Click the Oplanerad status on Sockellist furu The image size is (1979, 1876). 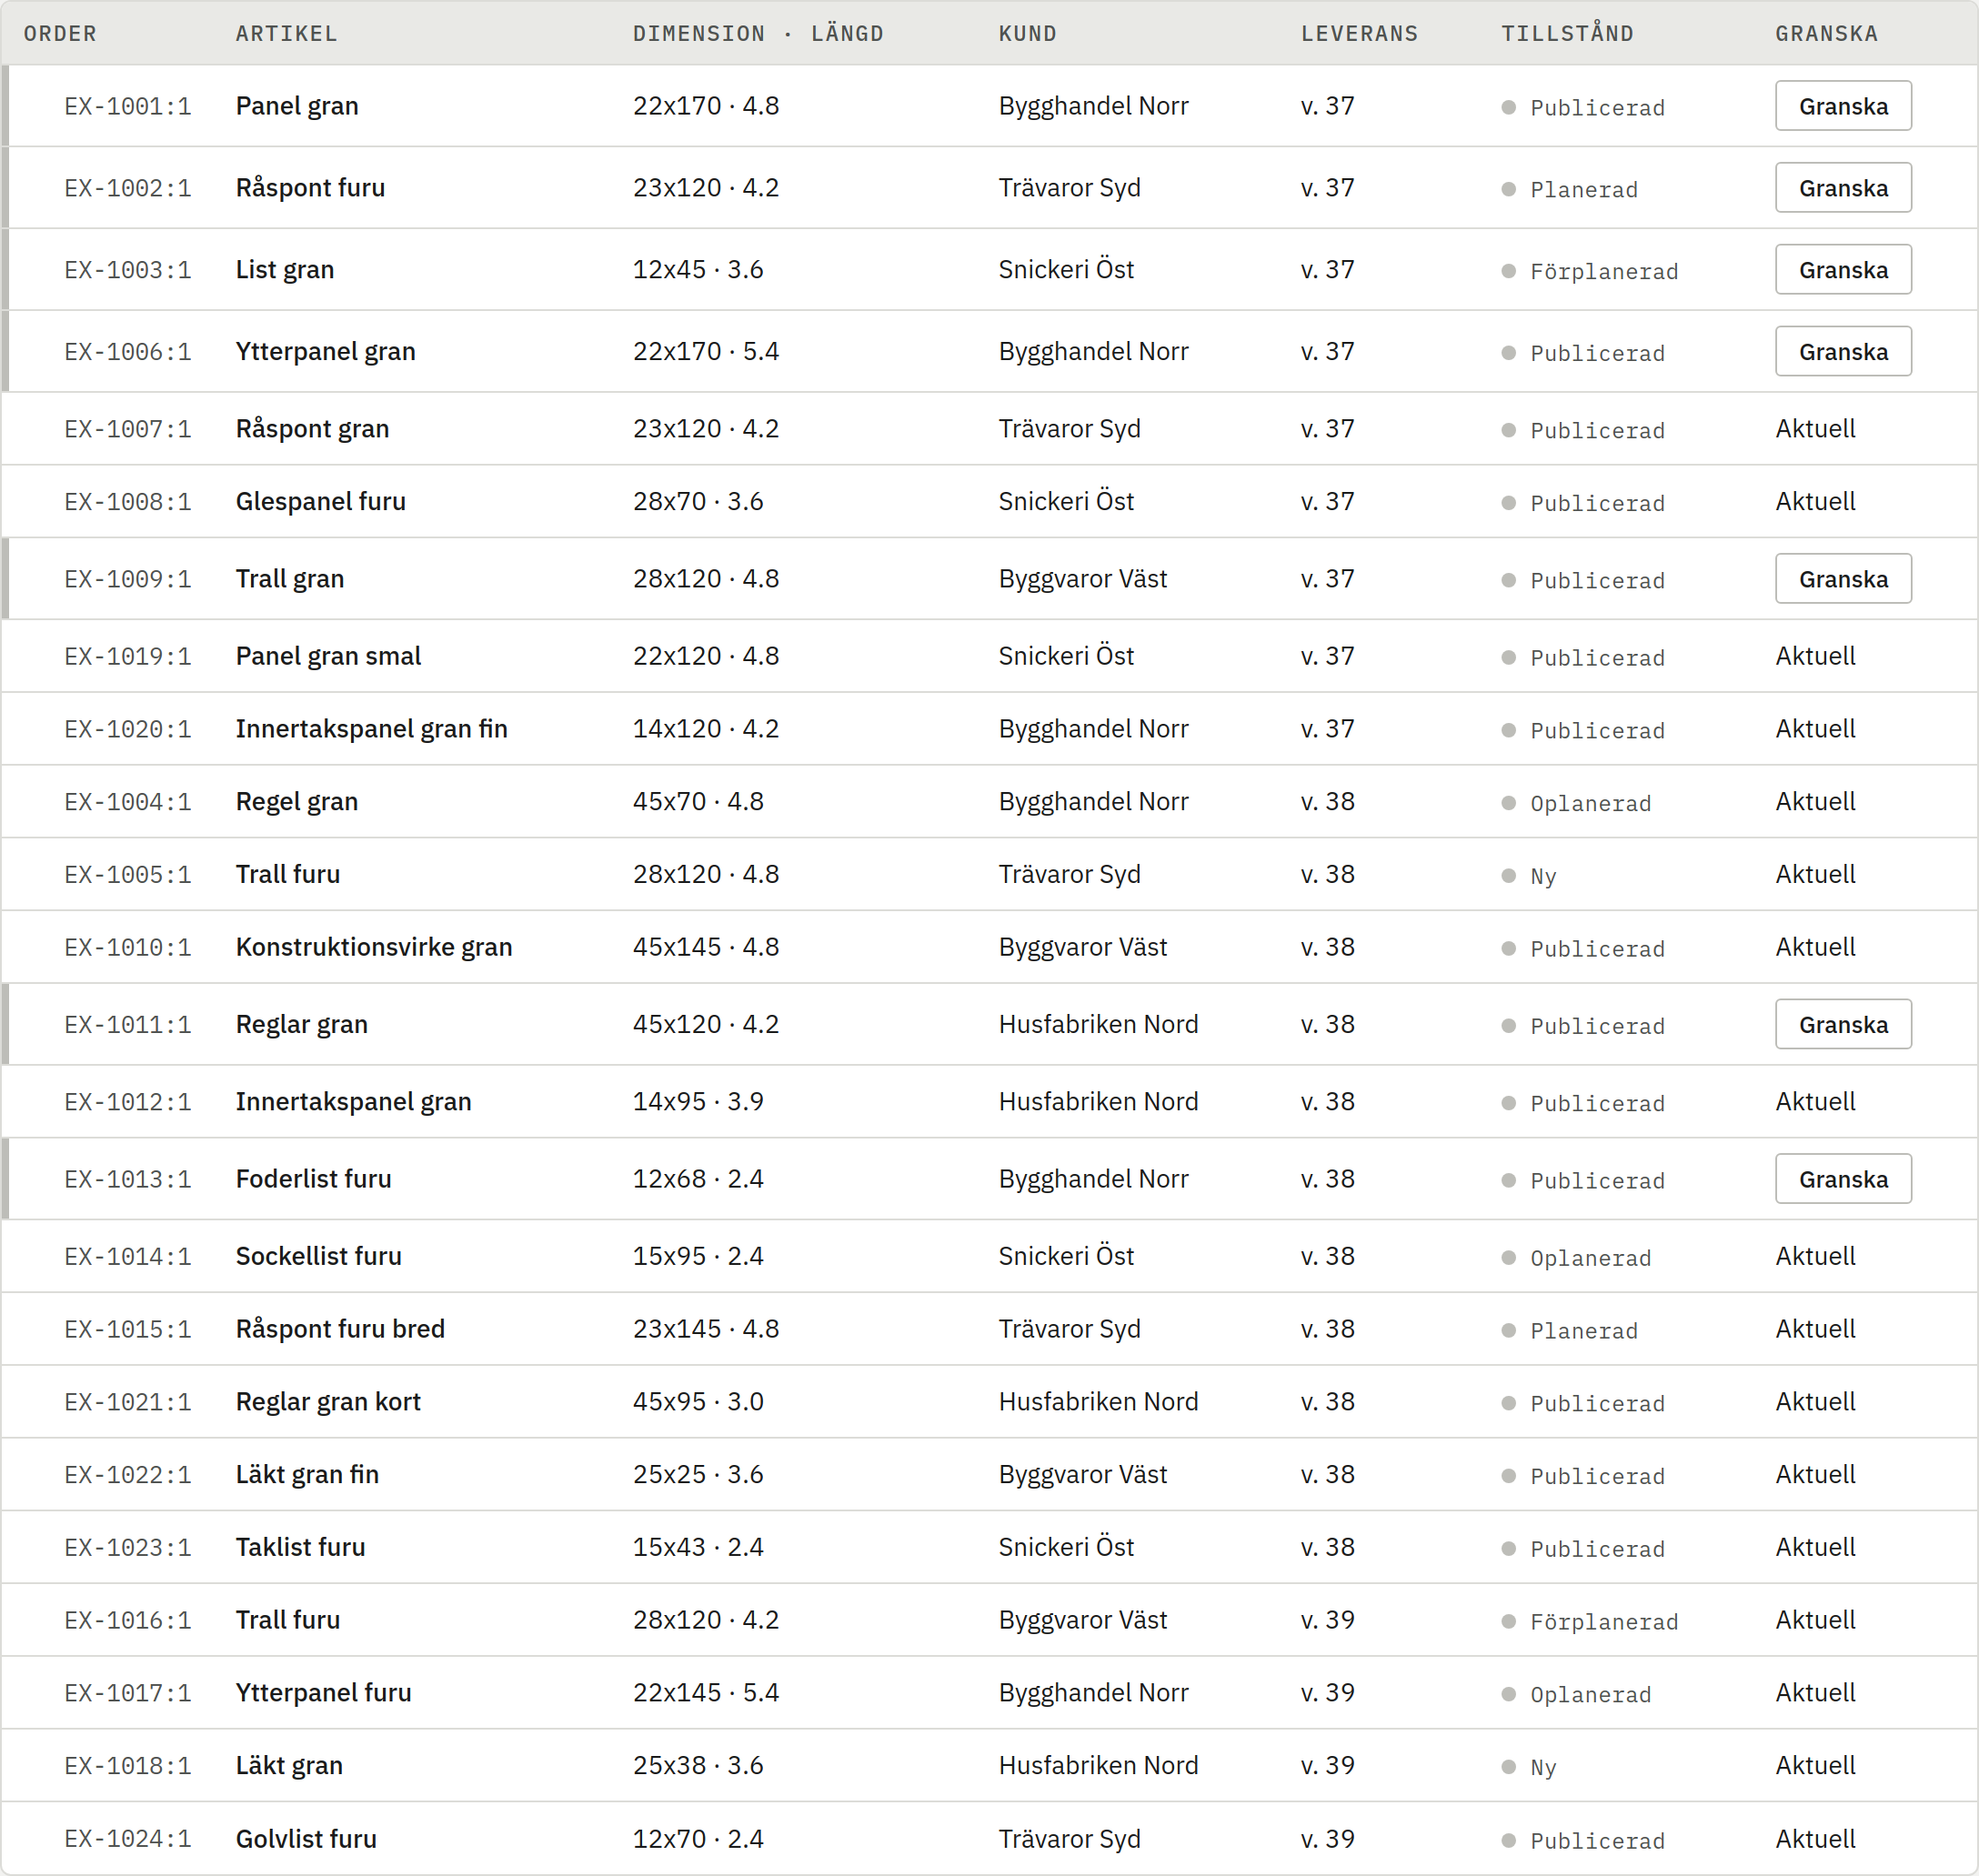[x=1590, y=1258]
